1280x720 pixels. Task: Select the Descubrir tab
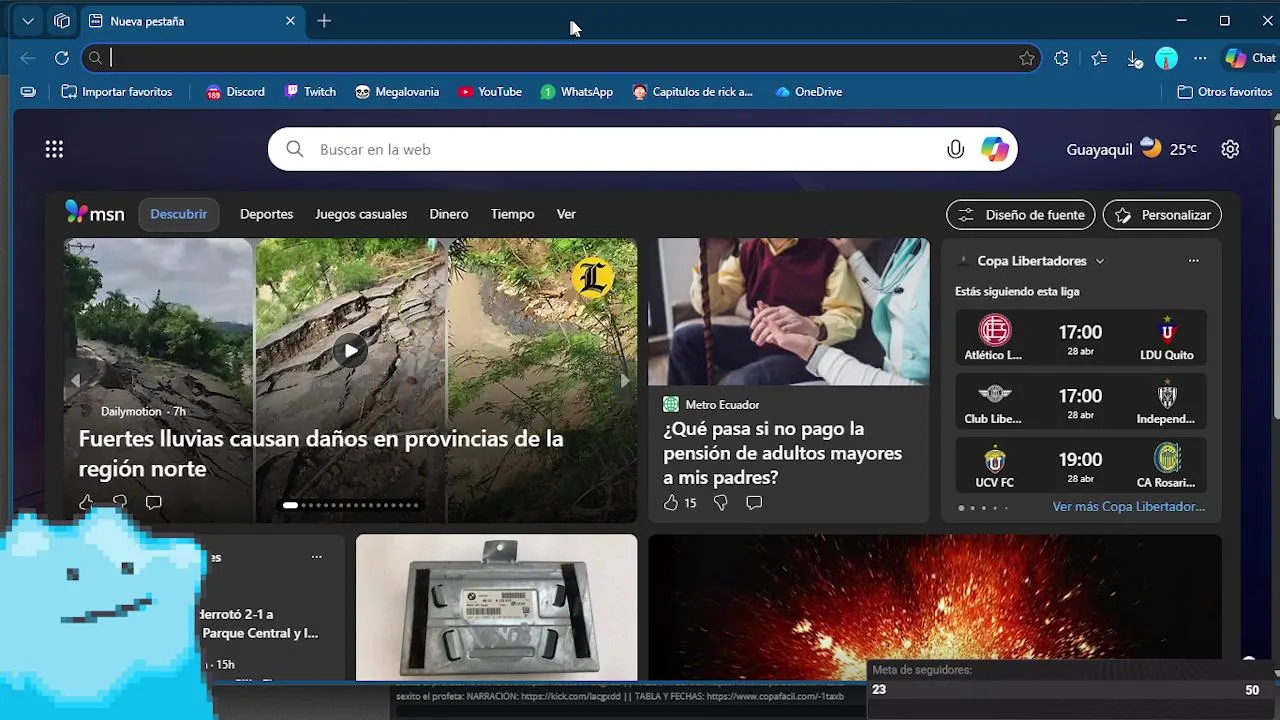179,214
